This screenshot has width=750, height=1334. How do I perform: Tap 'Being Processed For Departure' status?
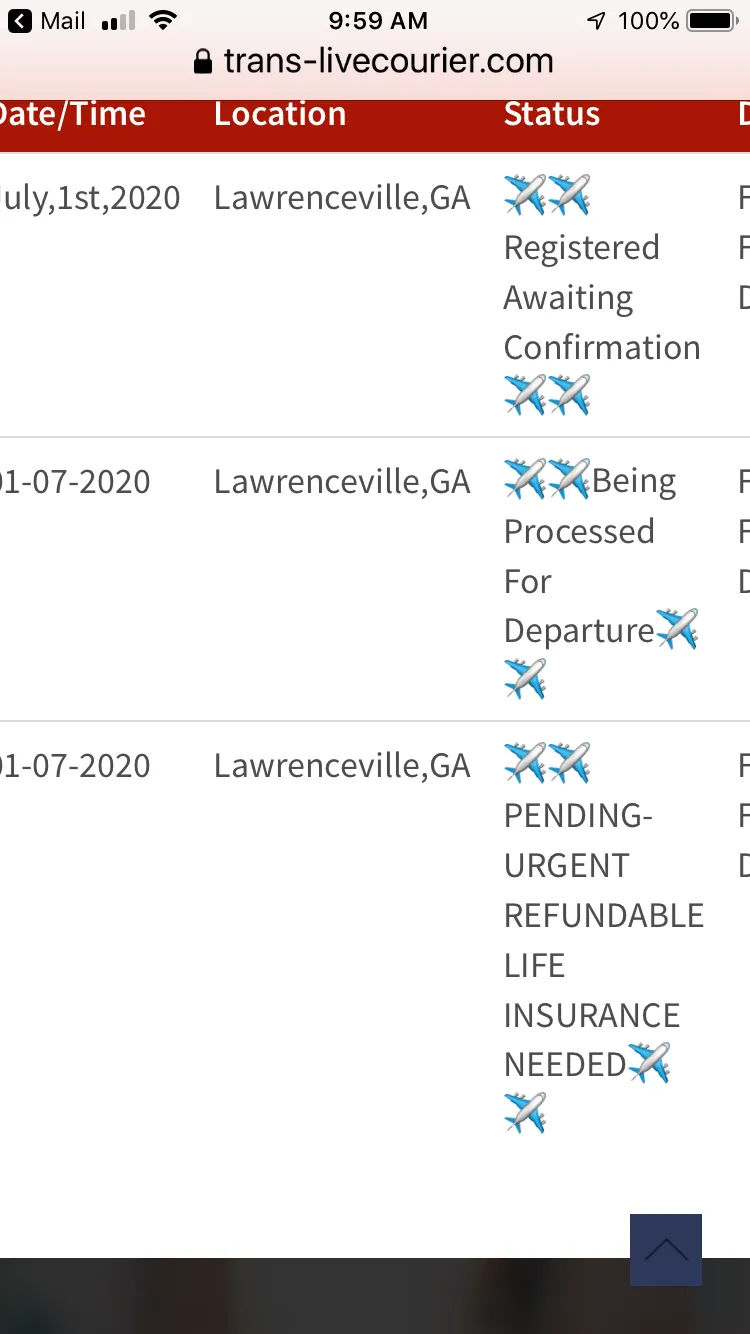[x=590, y=556]
